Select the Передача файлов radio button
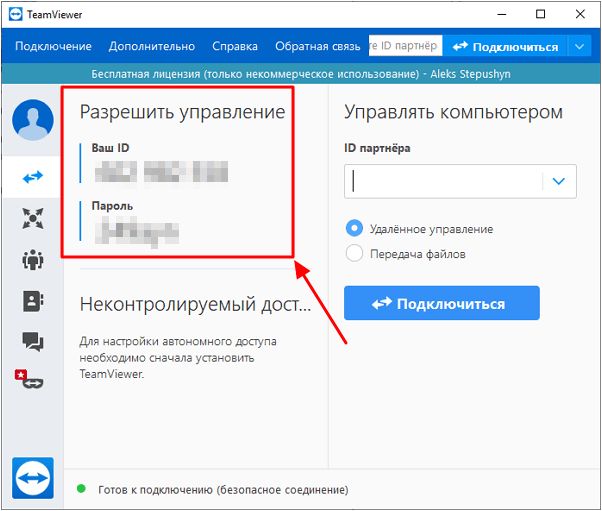Viewport: 602px width, 511px height. click(x=354, y=253)
